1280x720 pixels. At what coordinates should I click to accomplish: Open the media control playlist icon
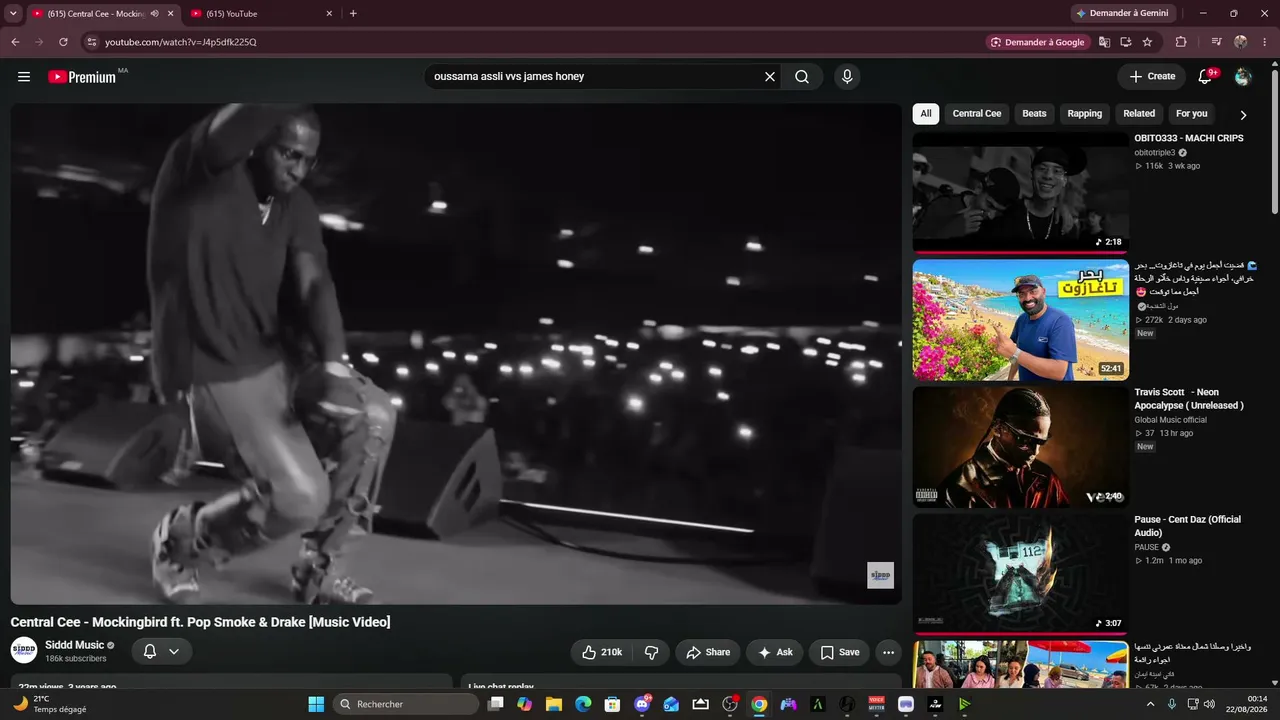pos(1216,42)
